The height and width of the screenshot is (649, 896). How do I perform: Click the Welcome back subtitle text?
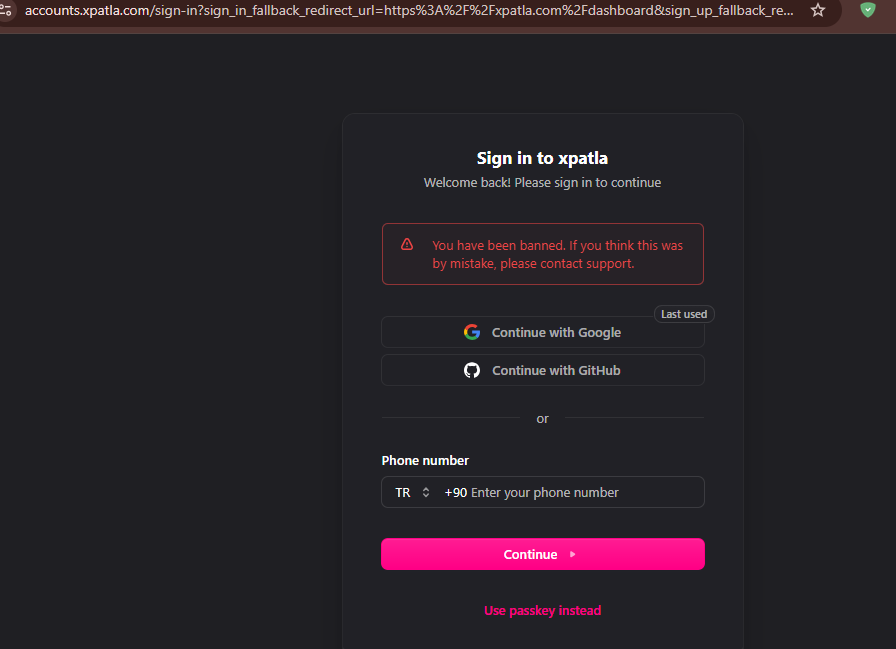tap(542, 183)
